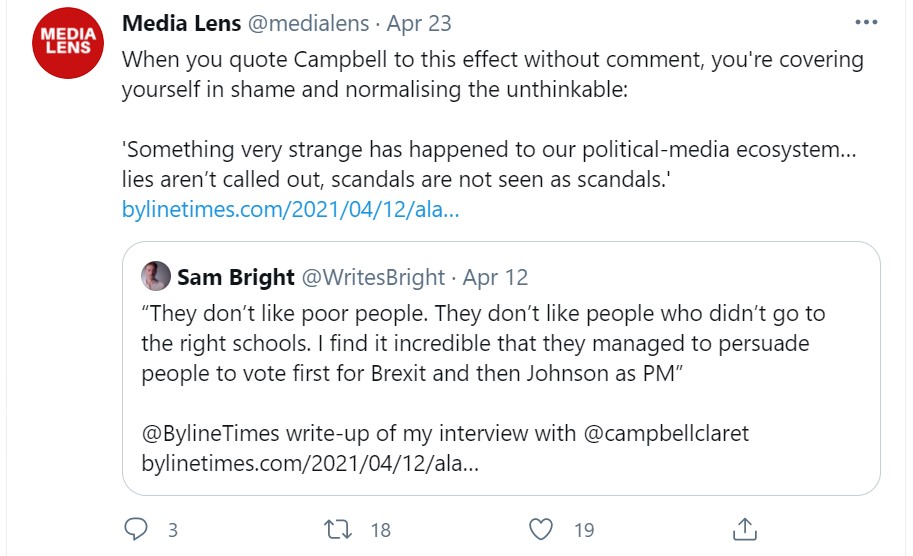Like the tweet with the heart icon
The image size is (913, 556).
tap(540, 530)
